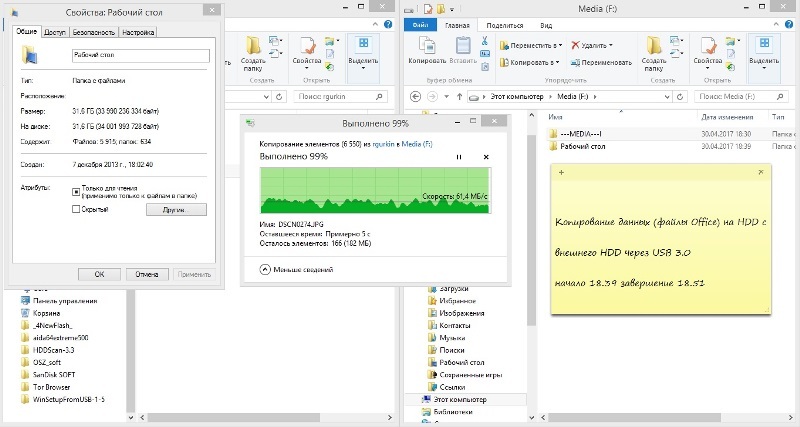Click the scissors Cut icon in Media ribbon
Screen dimensions: 800x427
[x=484, y=41]
